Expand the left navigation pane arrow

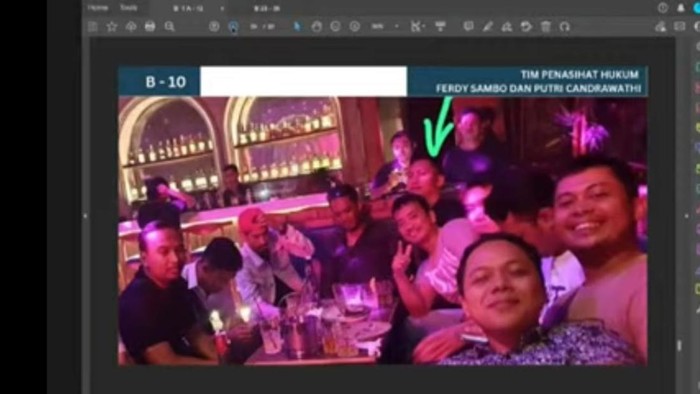pyautogui.click(x=85, y=216)
